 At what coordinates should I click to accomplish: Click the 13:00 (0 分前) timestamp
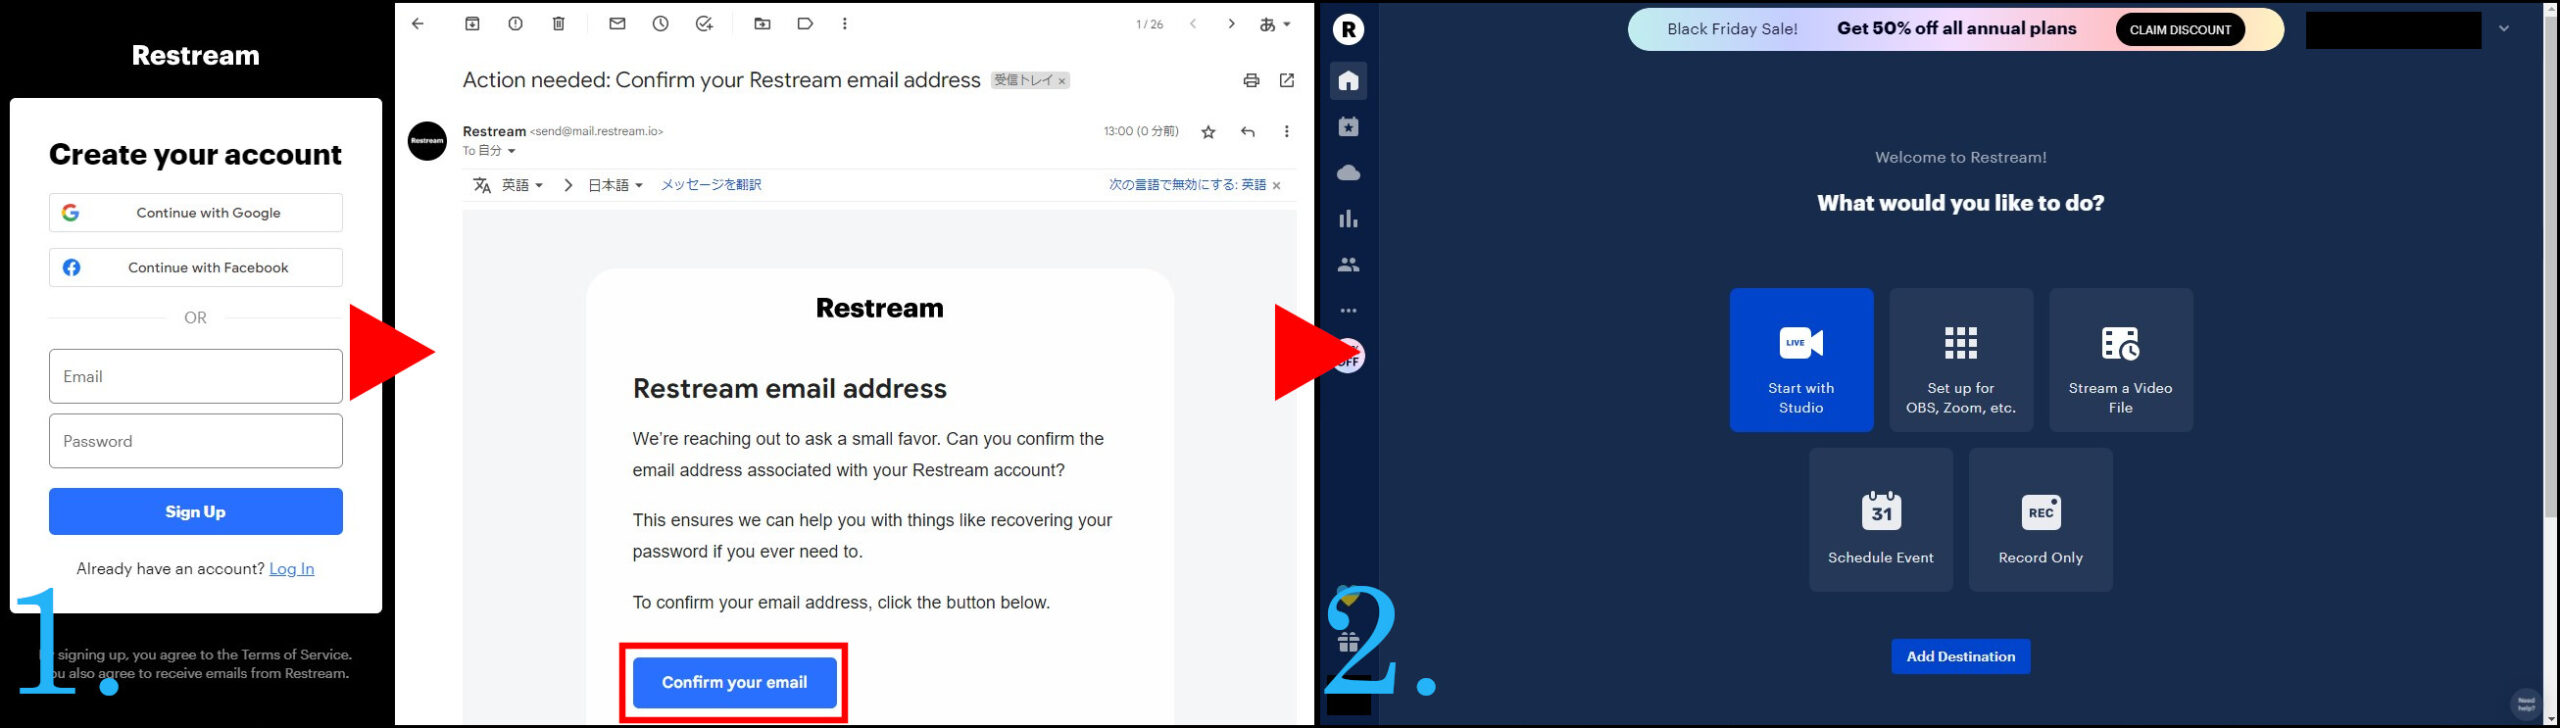pyautogui.click(x=1141, y=132)
